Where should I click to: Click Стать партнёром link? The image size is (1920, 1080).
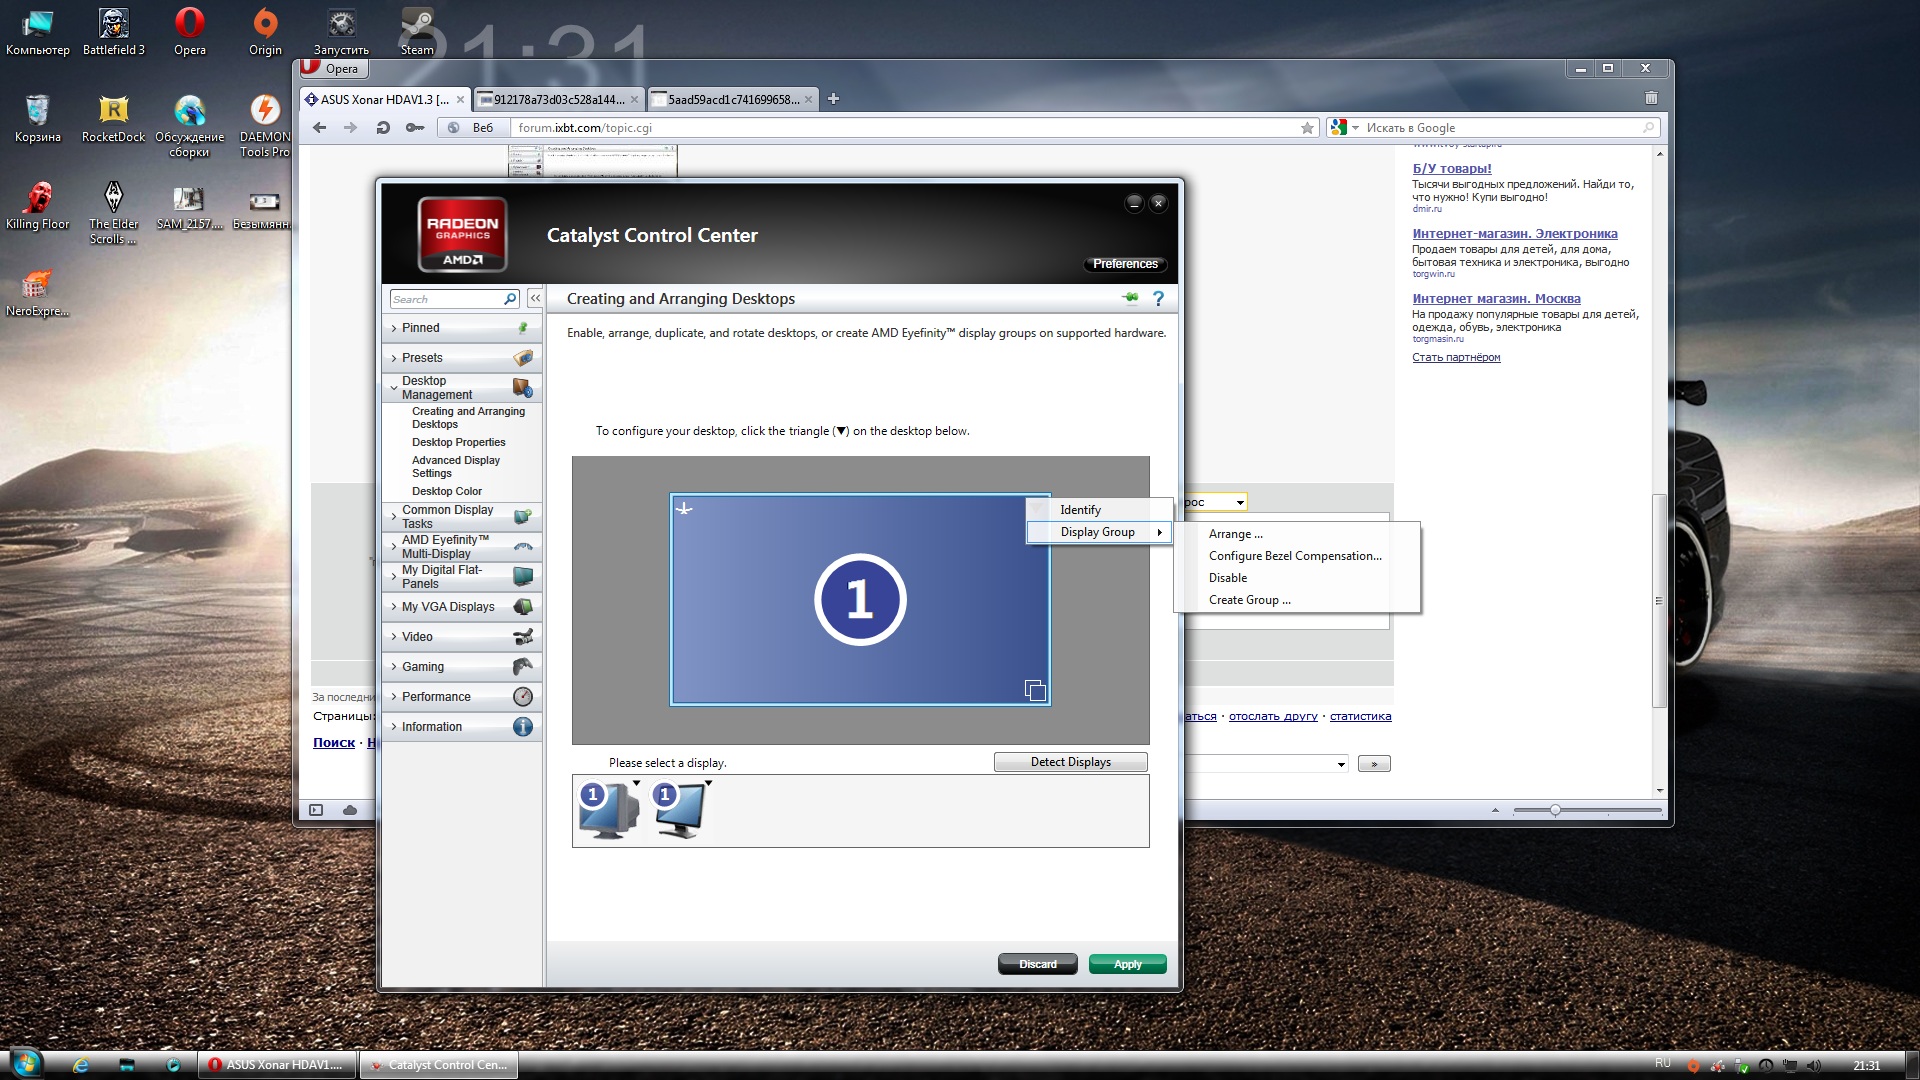coord(1456,357)
